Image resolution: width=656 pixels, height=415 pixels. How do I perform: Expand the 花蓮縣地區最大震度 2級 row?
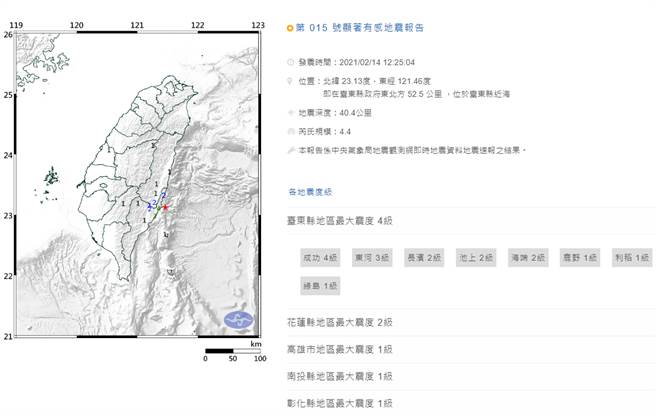pyautogui.click(x=471, y=323)
